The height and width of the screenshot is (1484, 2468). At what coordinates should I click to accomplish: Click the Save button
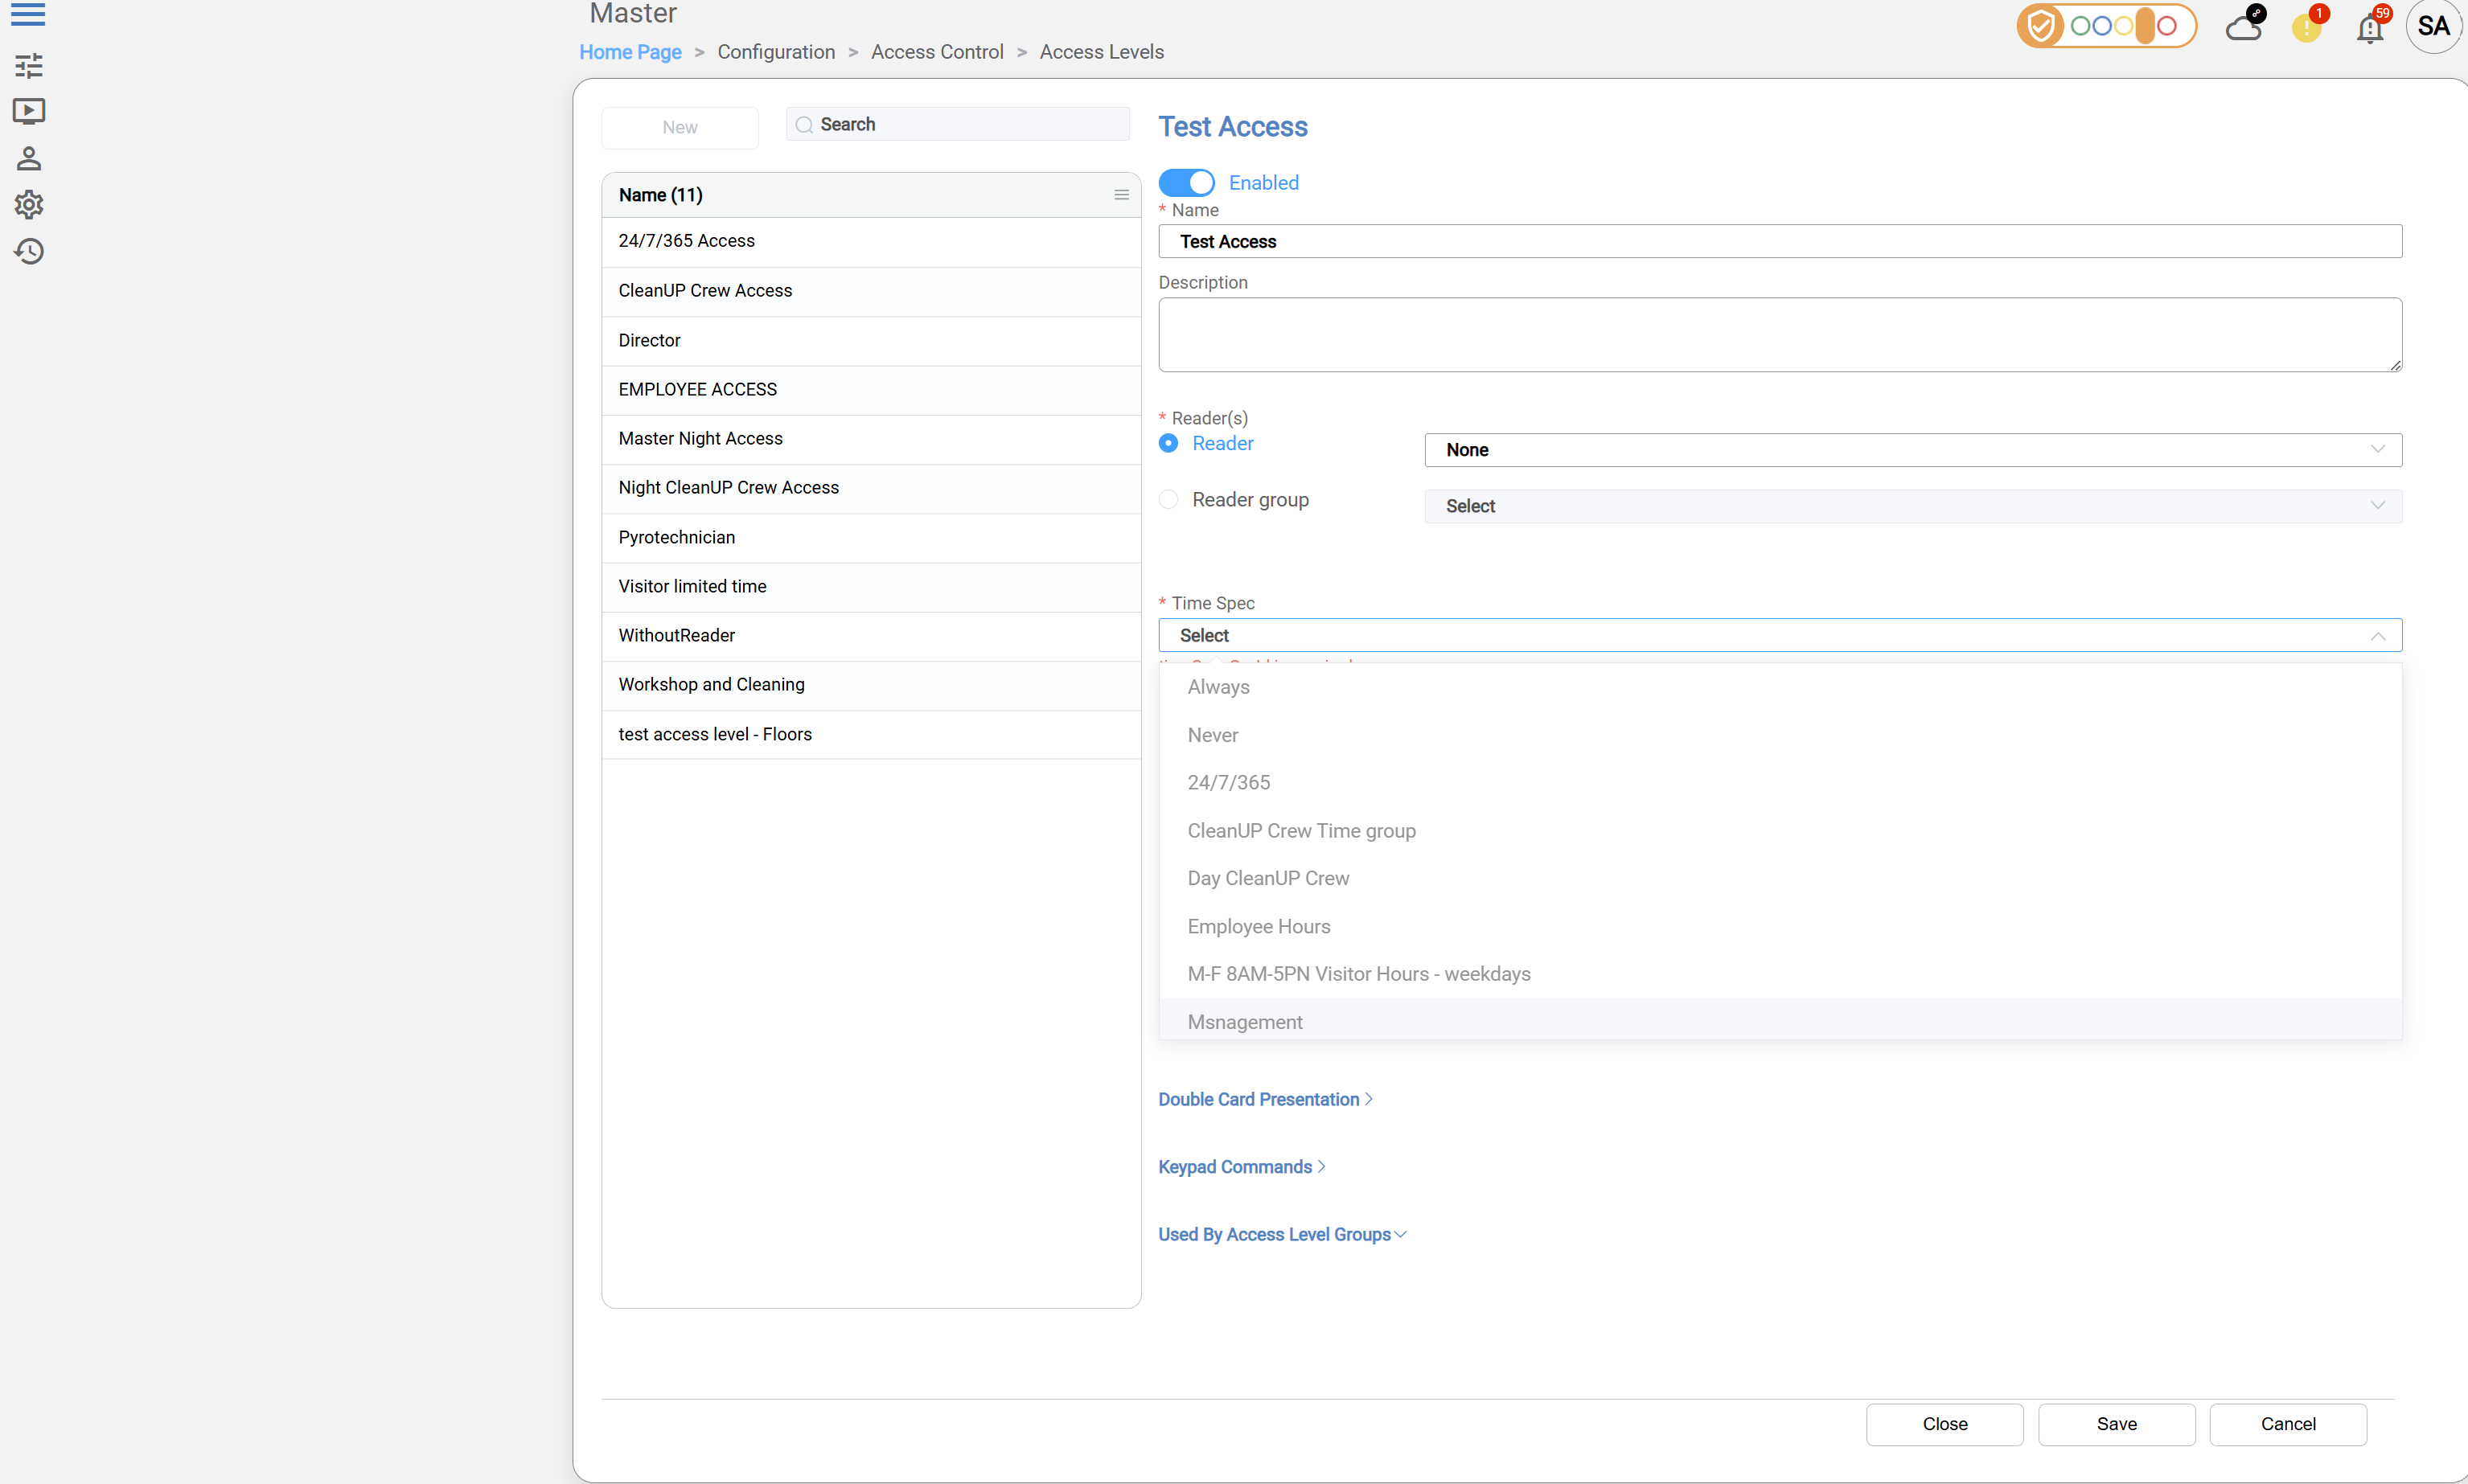click(2116, 1424)
